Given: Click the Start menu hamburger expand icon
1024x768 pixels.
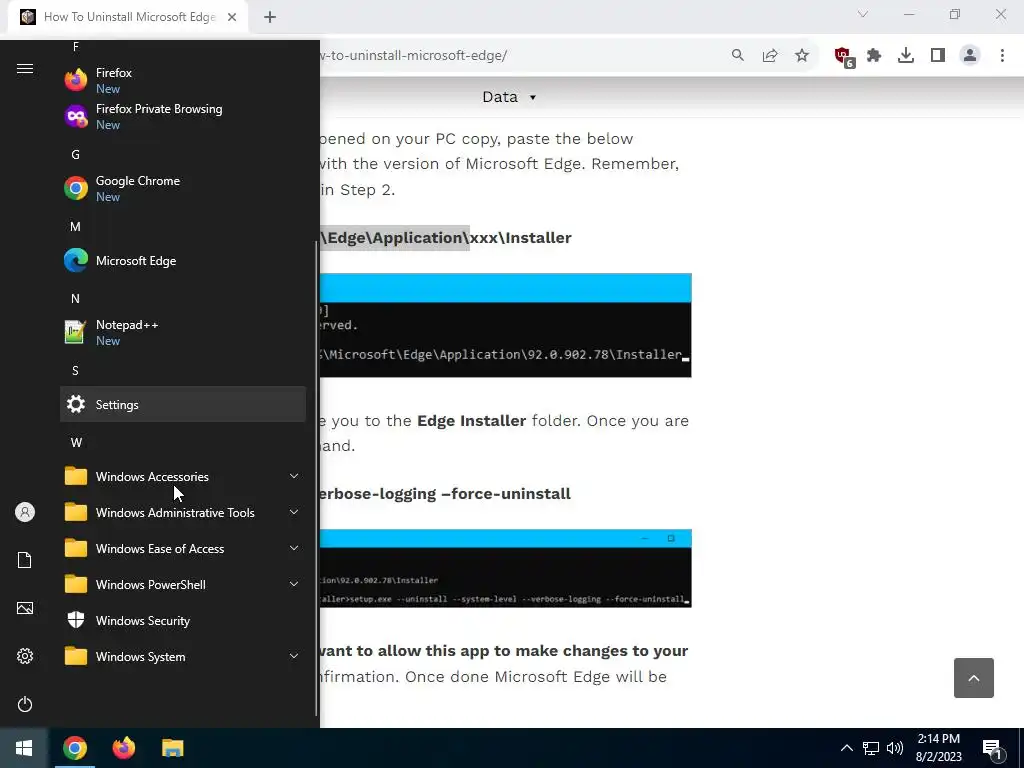Looking at the screenshot, I should click(25, 69).
